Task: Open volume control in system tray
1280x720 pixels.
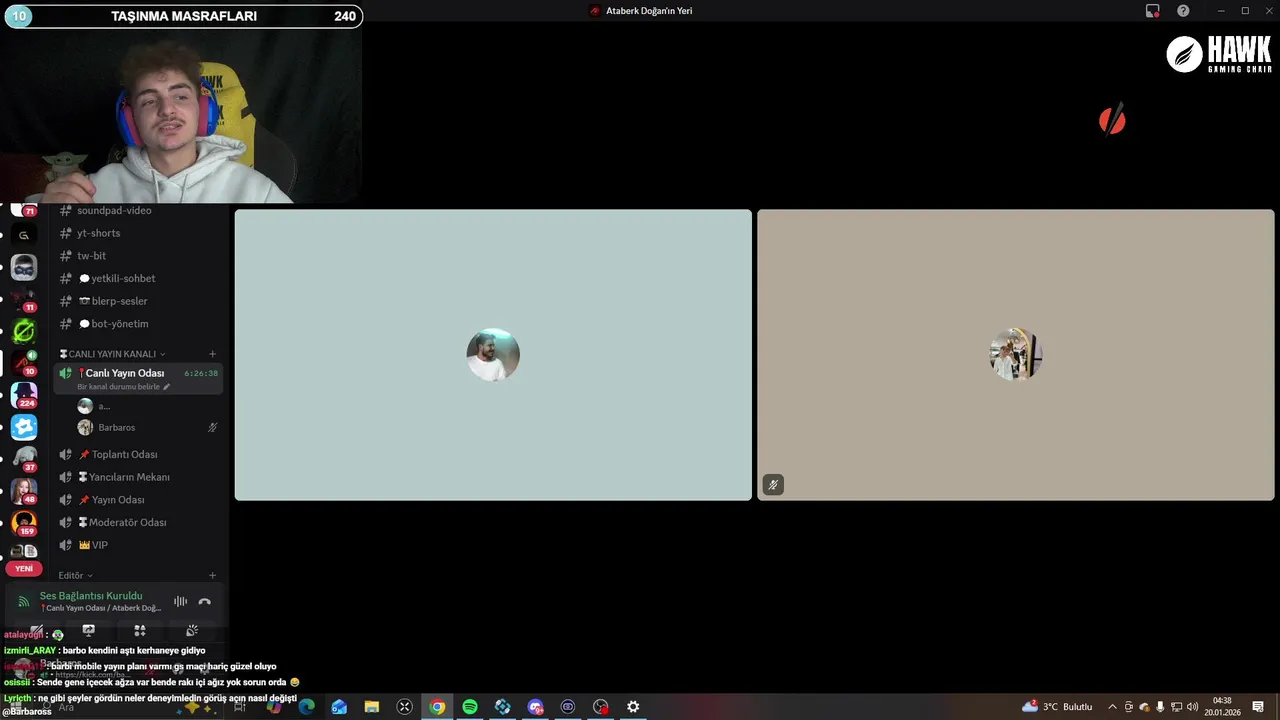Action: pos(1192,707)
